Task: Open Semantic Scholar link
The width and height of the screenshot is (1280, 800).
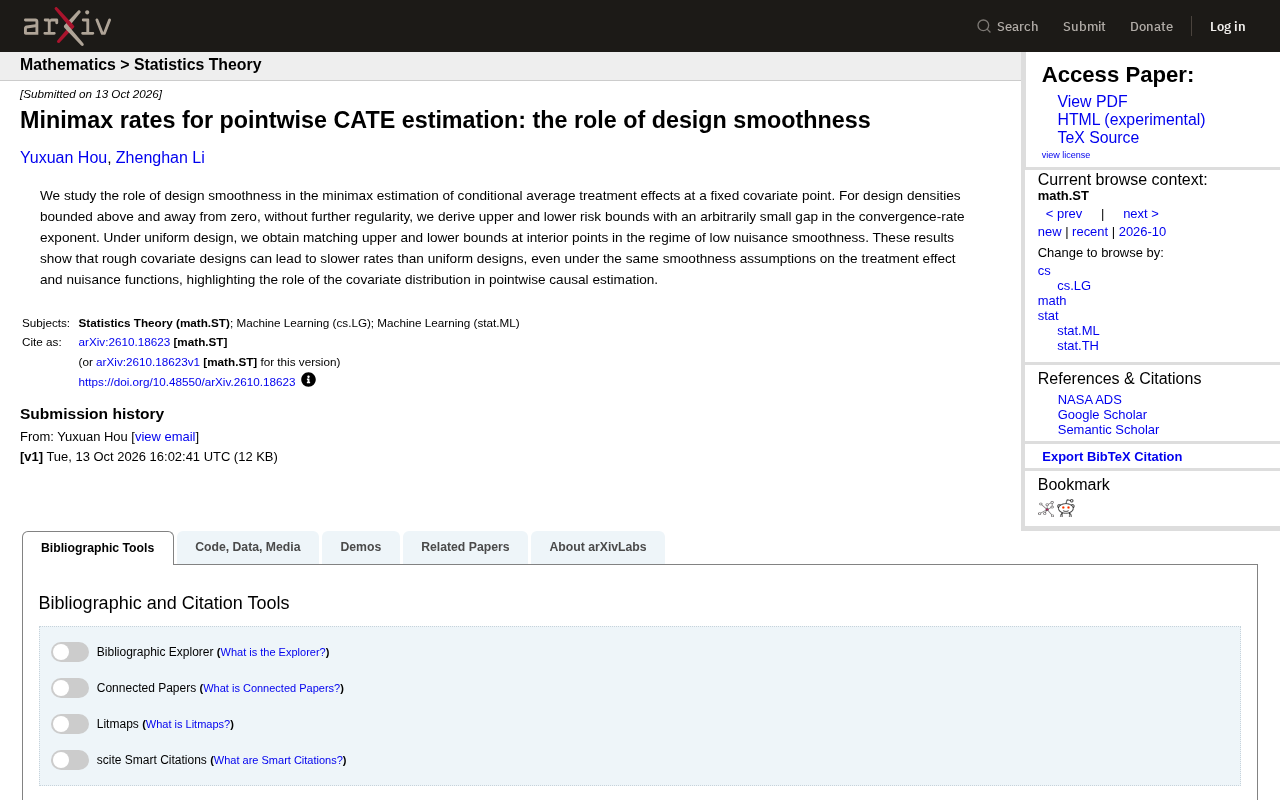Action: coord(1108,430)
